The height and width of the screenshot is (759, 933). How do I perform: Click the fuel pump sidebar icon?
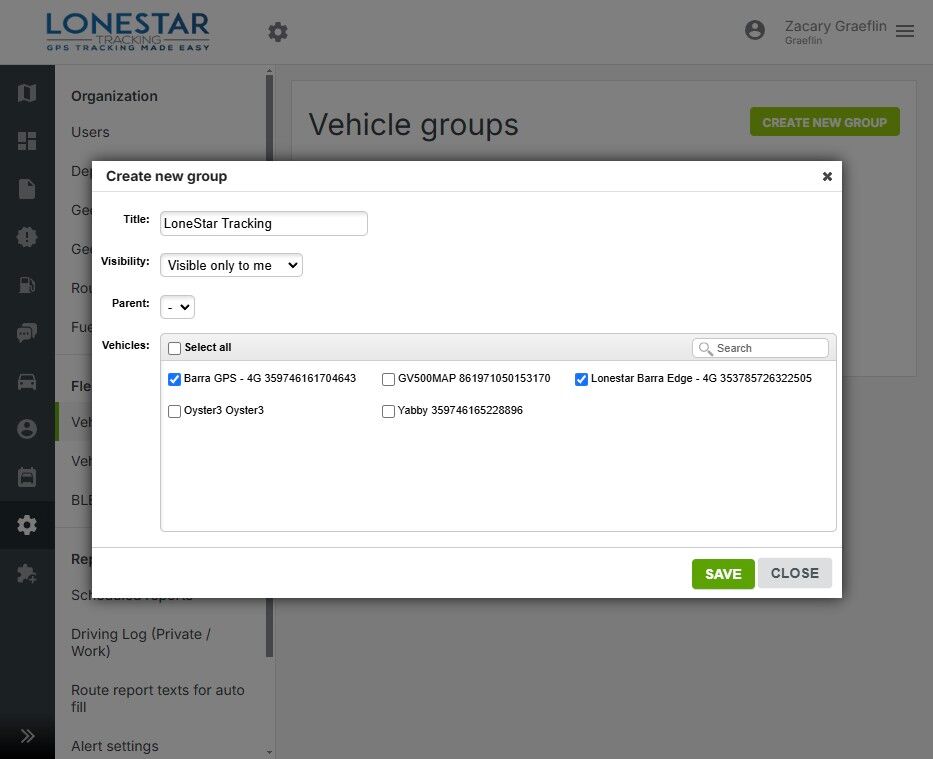pos(27,285)
